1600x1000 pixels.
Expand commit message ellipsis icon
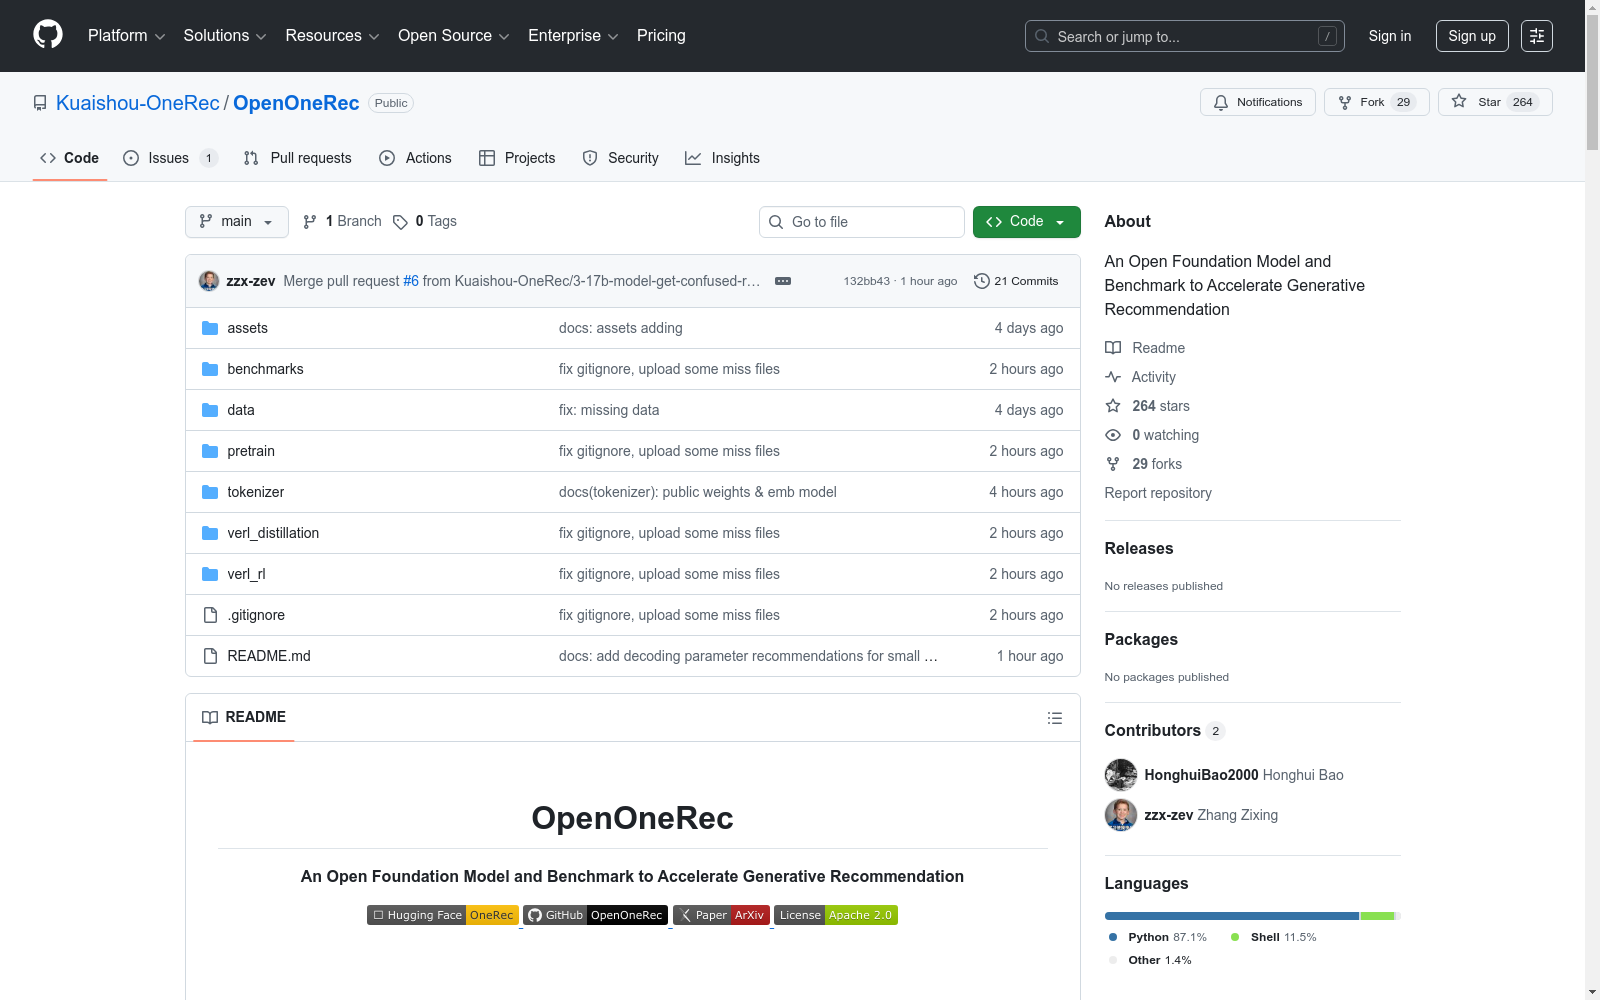(x=783, y=281)
